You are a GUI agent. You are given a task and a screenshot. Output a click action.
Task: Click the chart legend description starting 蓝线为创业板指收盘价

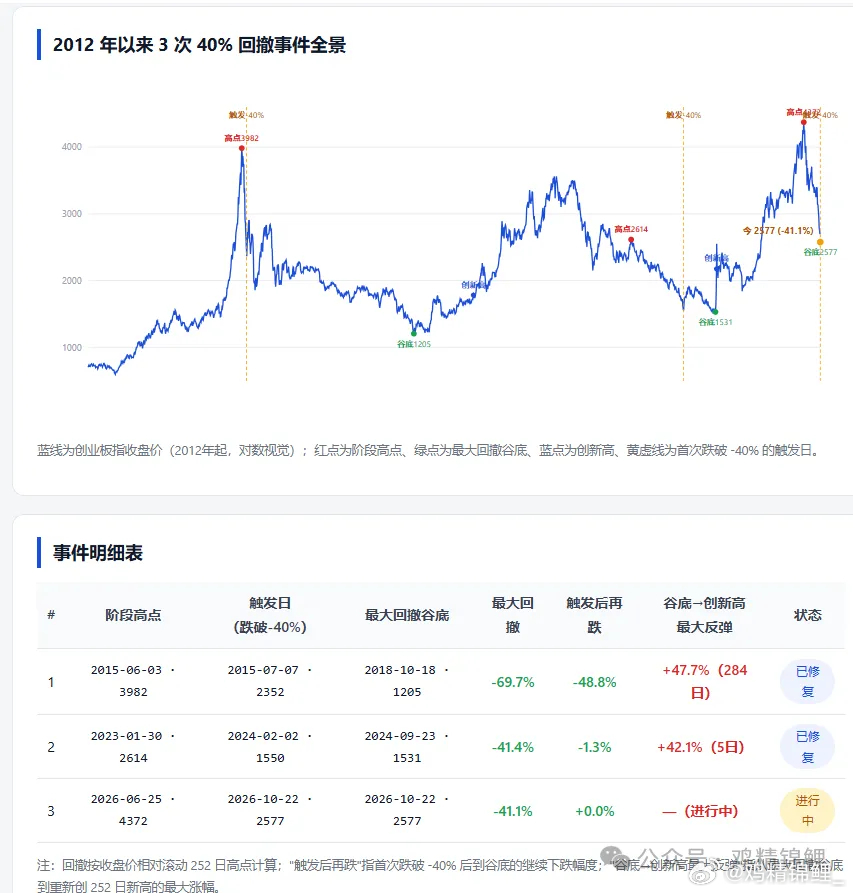click(x=430, y=450)
